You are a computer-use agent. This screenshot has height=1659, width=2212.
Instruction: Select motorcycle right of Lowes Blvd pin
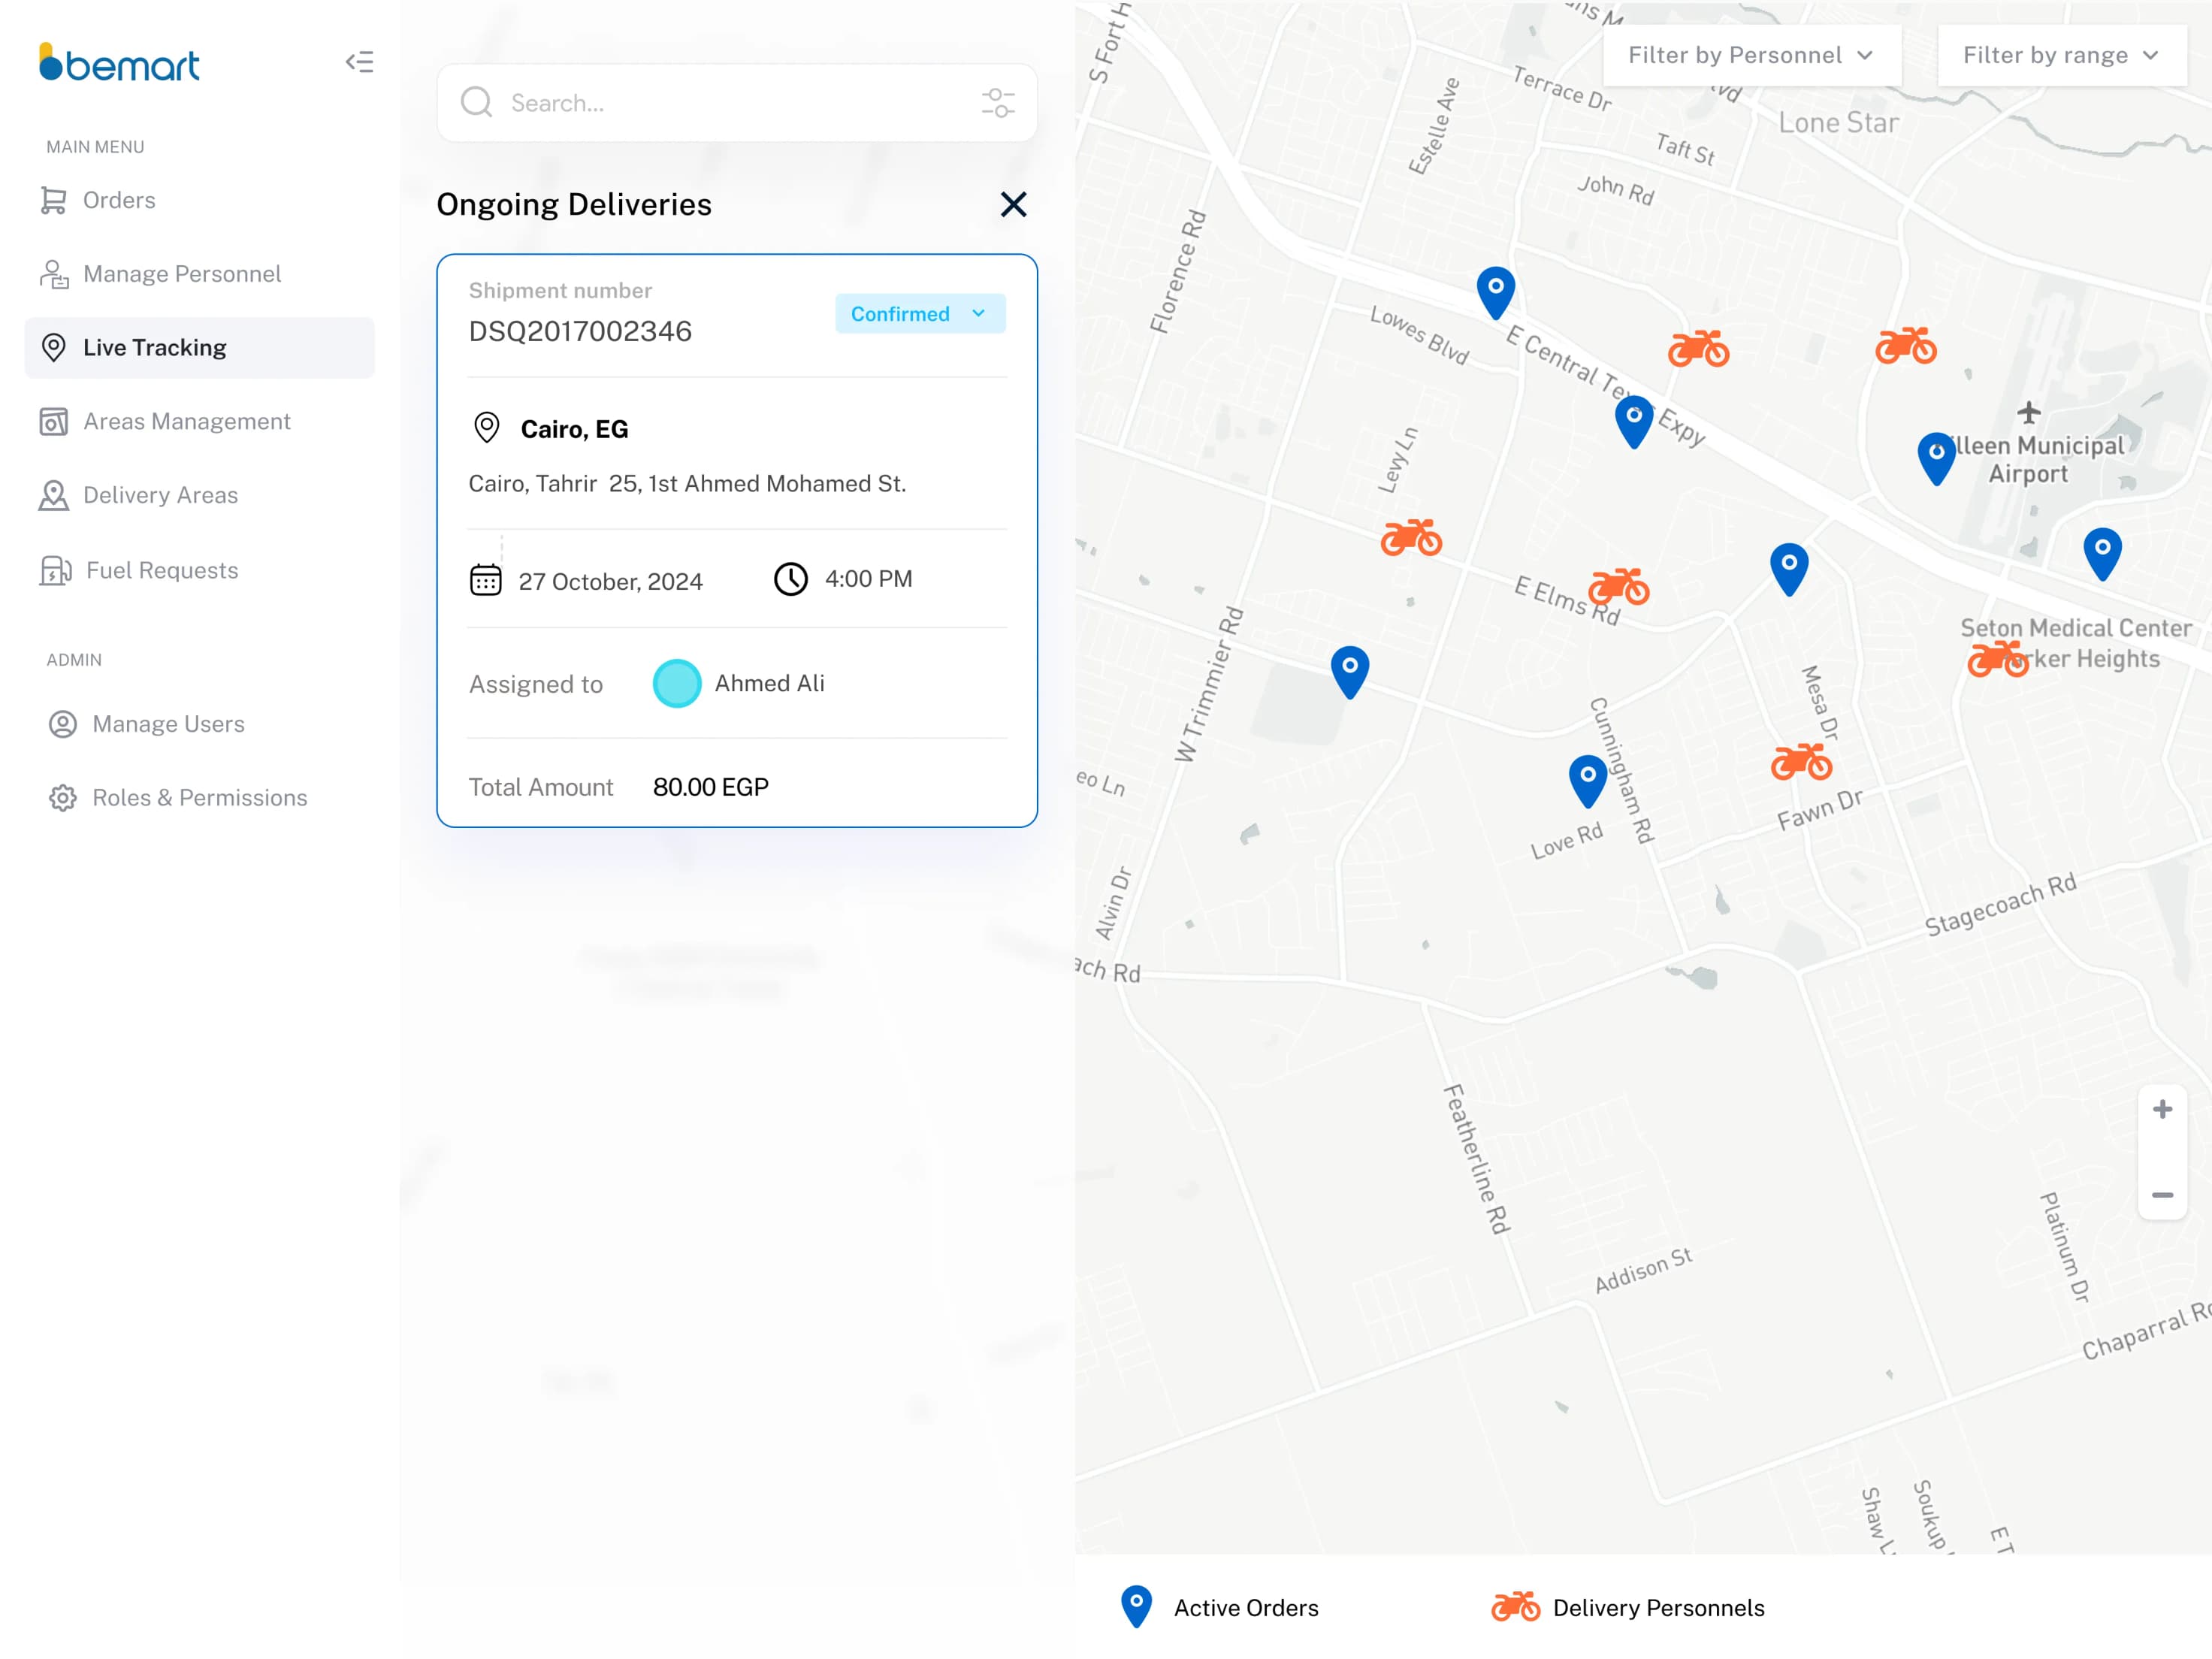(x=1698, y=348)
